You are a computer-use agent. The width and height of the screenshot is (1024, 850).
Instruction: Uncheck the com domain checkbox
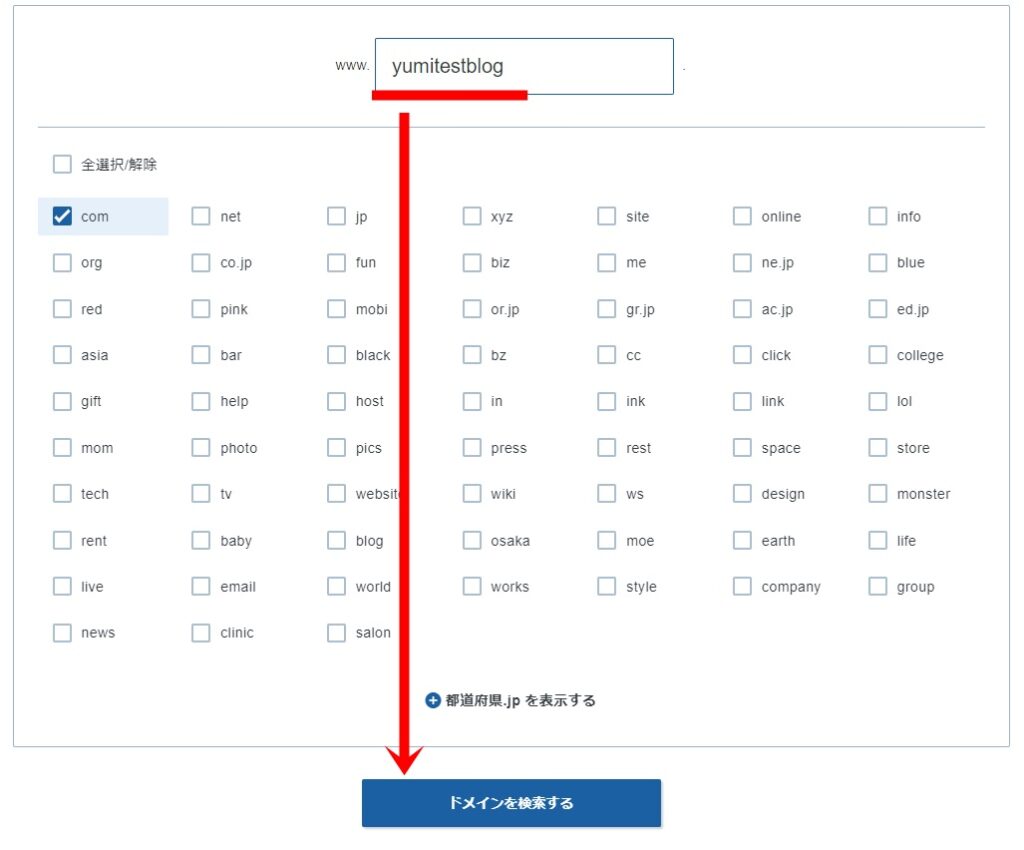[x=63, y=217]
